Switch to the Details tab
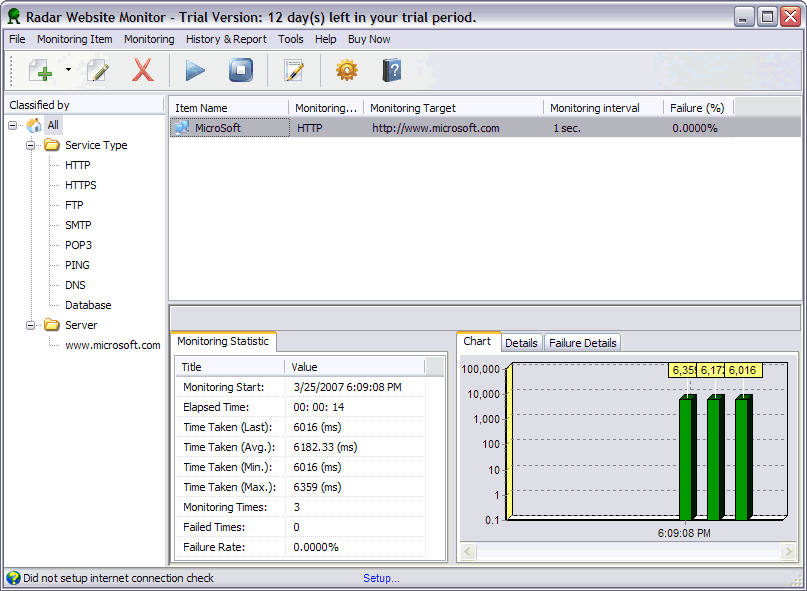807x591 pixels. click(521, 342)
